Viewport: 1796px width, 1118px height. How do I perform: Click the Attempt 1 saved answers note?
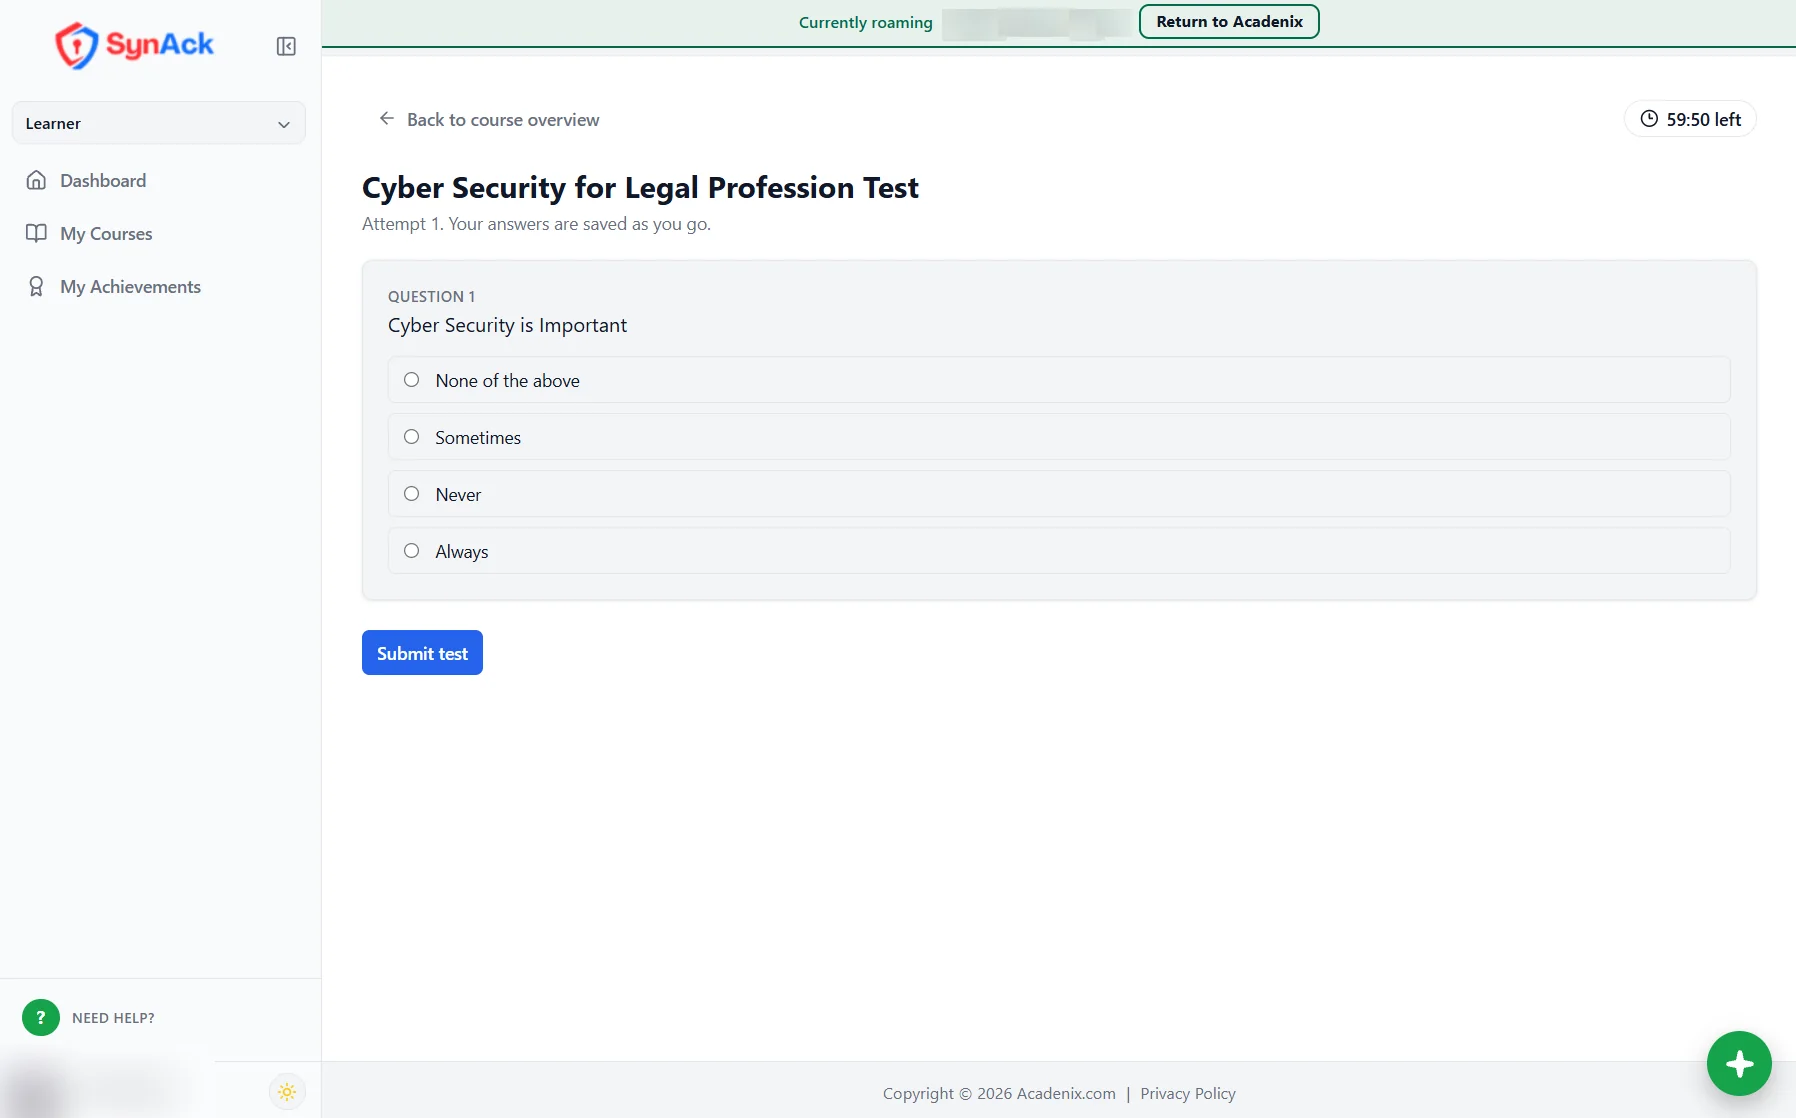pyautogui.click(x=536, y=224)
